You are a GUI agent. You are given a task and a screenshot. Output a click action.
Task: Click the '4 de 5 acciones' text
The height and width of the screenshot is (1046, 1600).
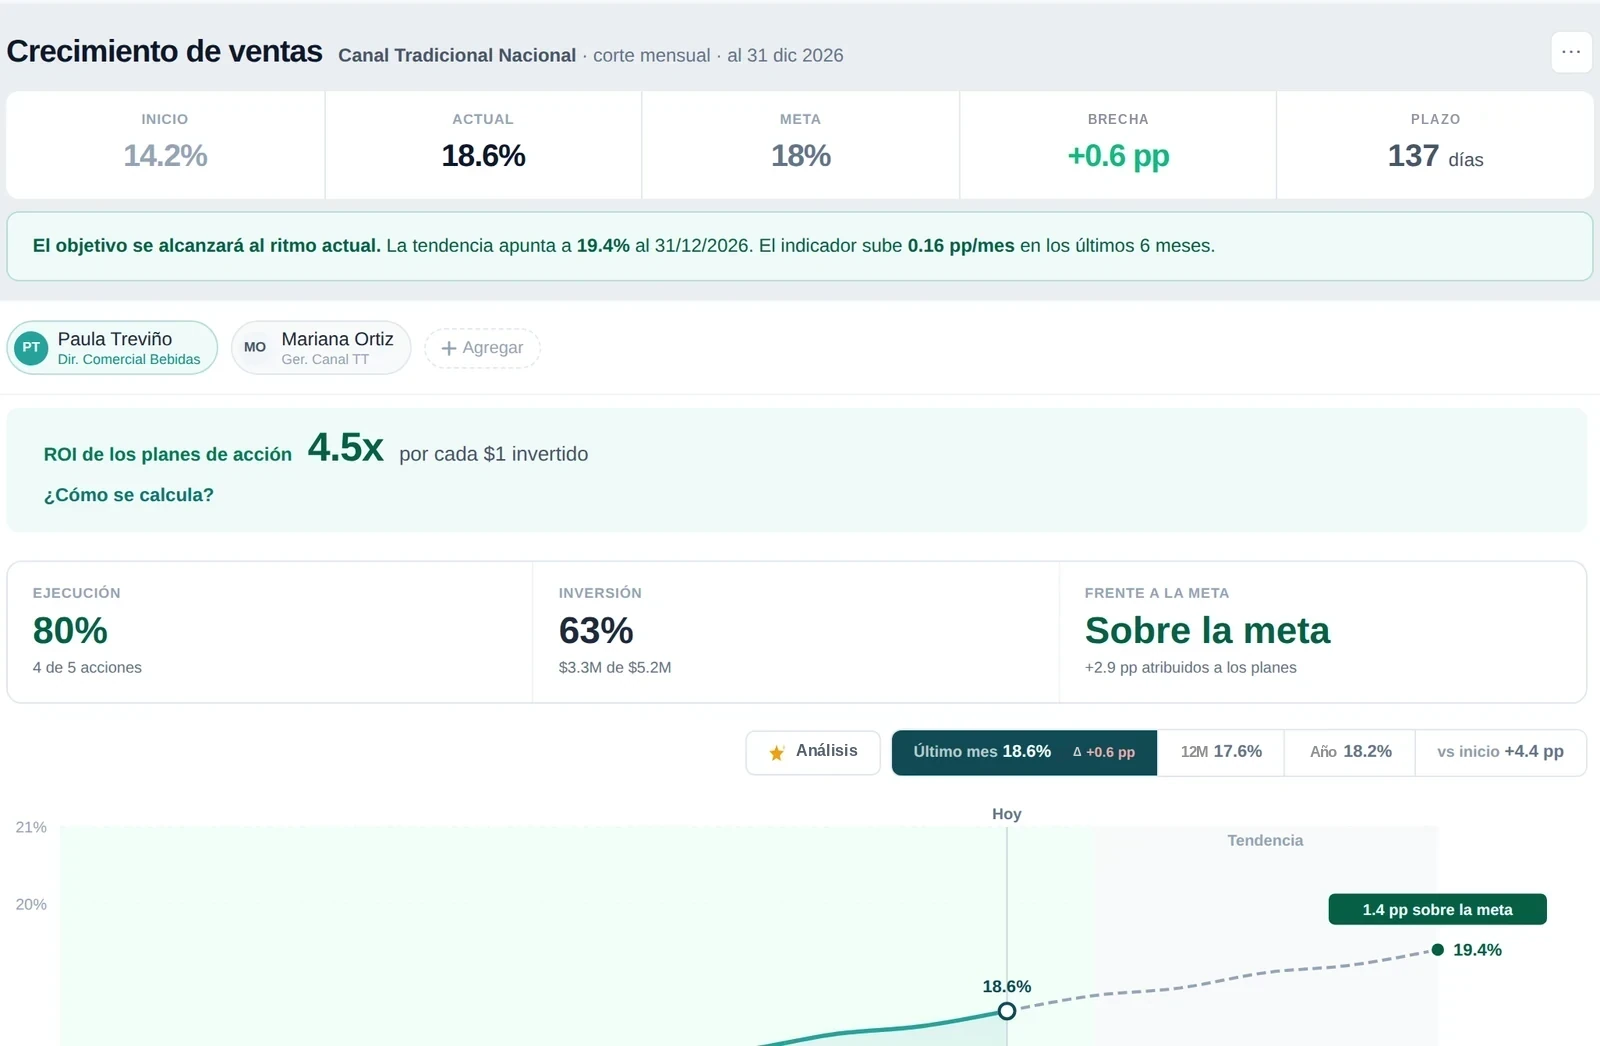click(87, 668)
